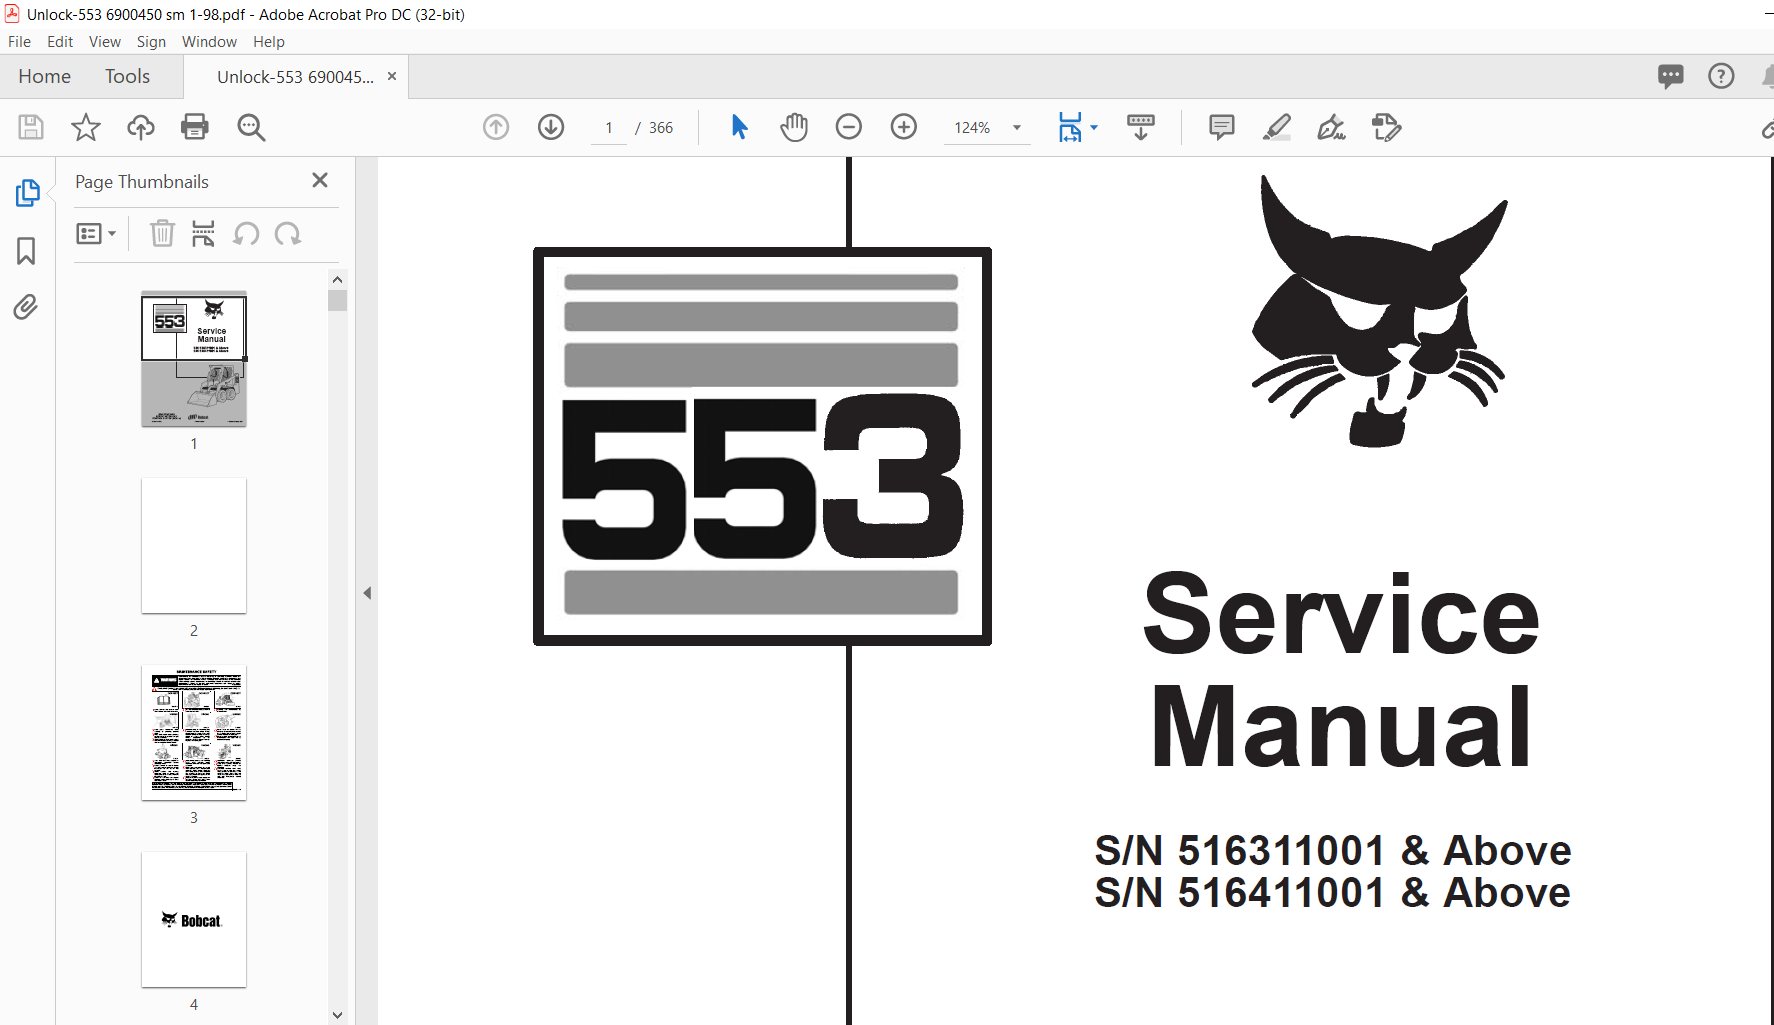Open the page fit options dropdown arrow

(1094, 127)
